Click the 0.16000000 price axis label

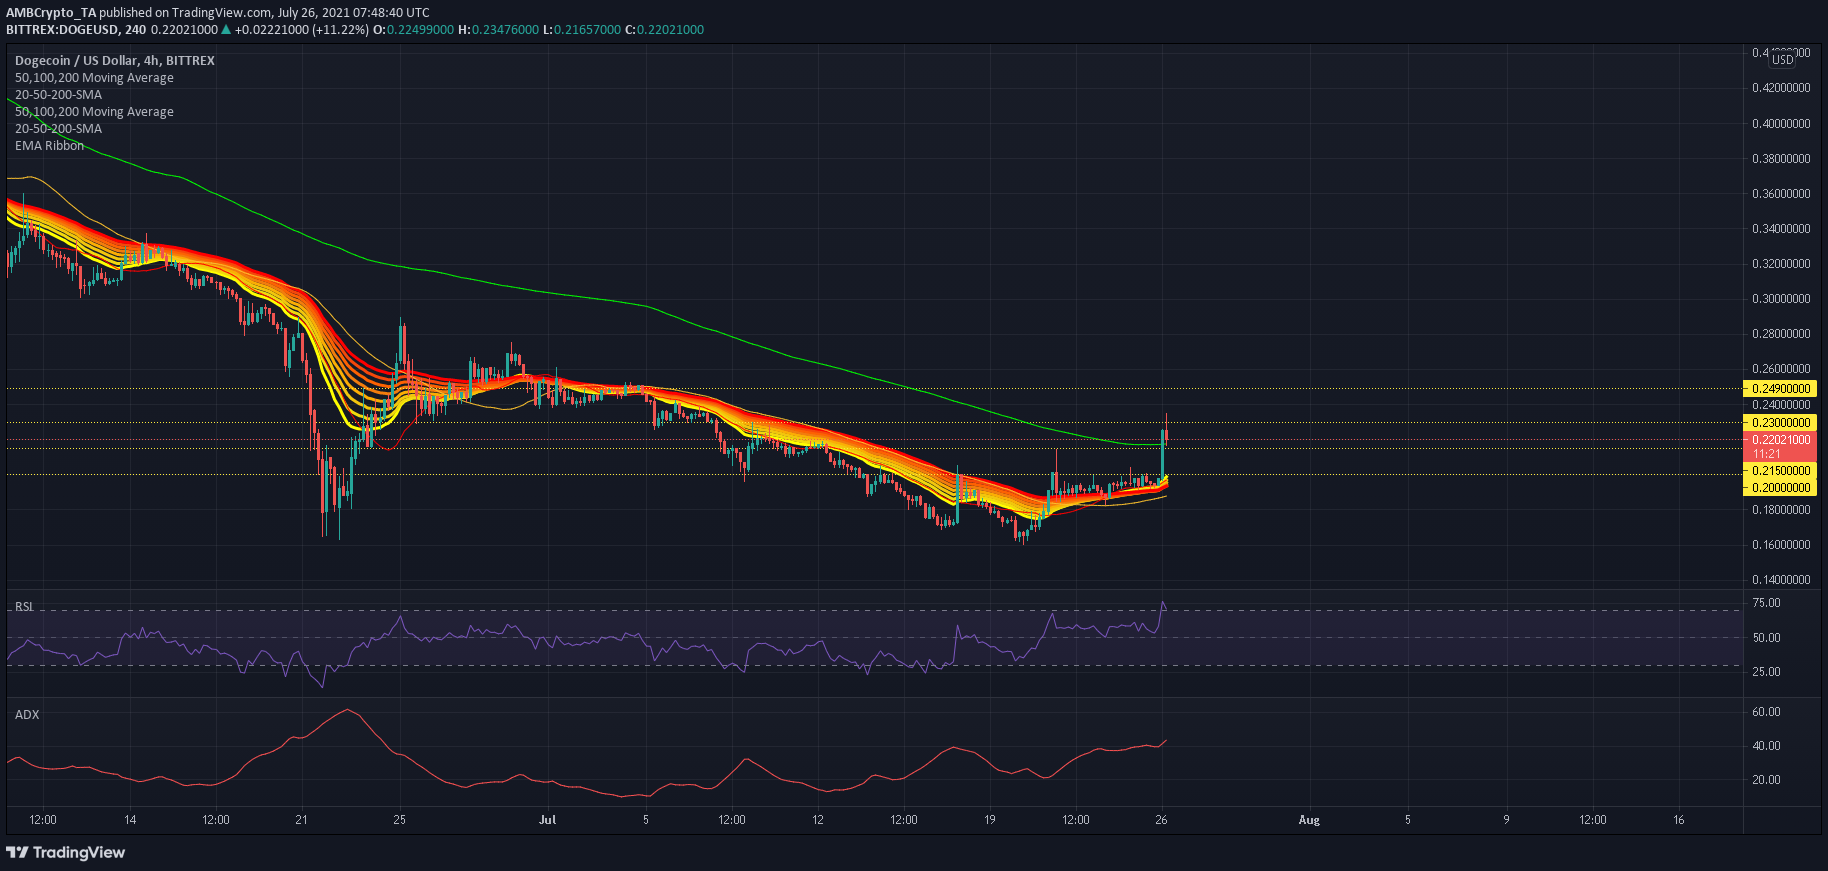1781,545
